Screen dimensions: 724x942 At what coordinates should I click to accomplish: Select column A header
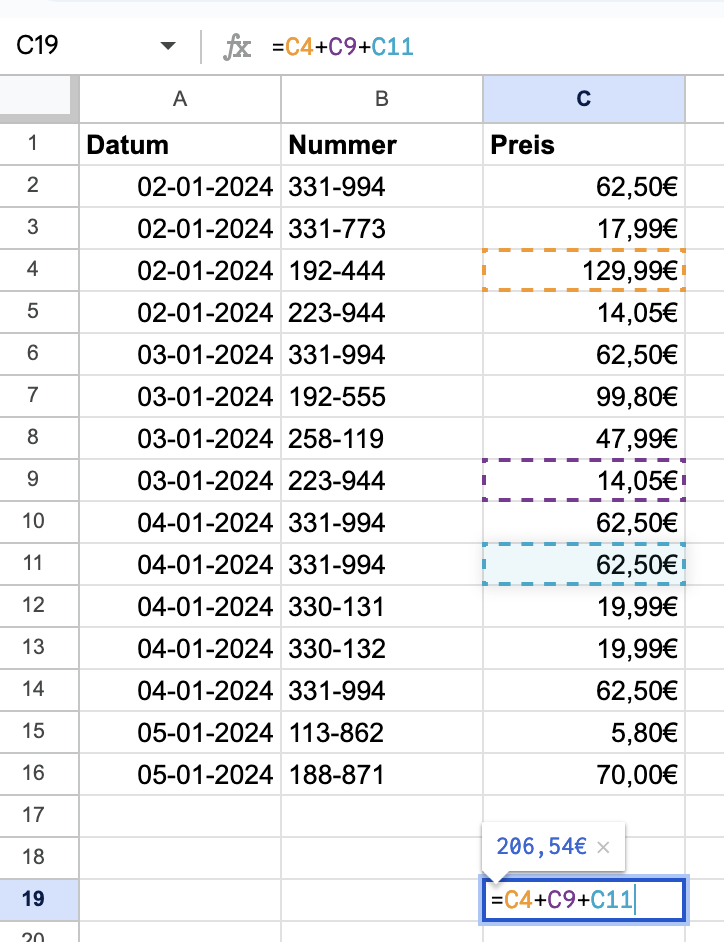(x=180, y=99)
